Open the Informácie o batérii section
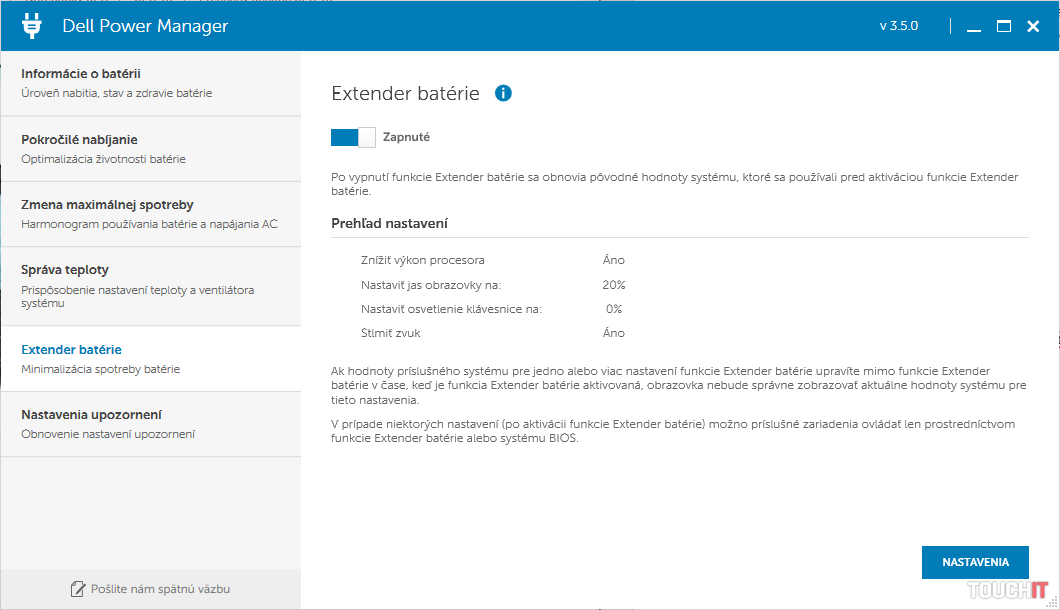This screenshot has width=1060, height=610. click(150, 83)
